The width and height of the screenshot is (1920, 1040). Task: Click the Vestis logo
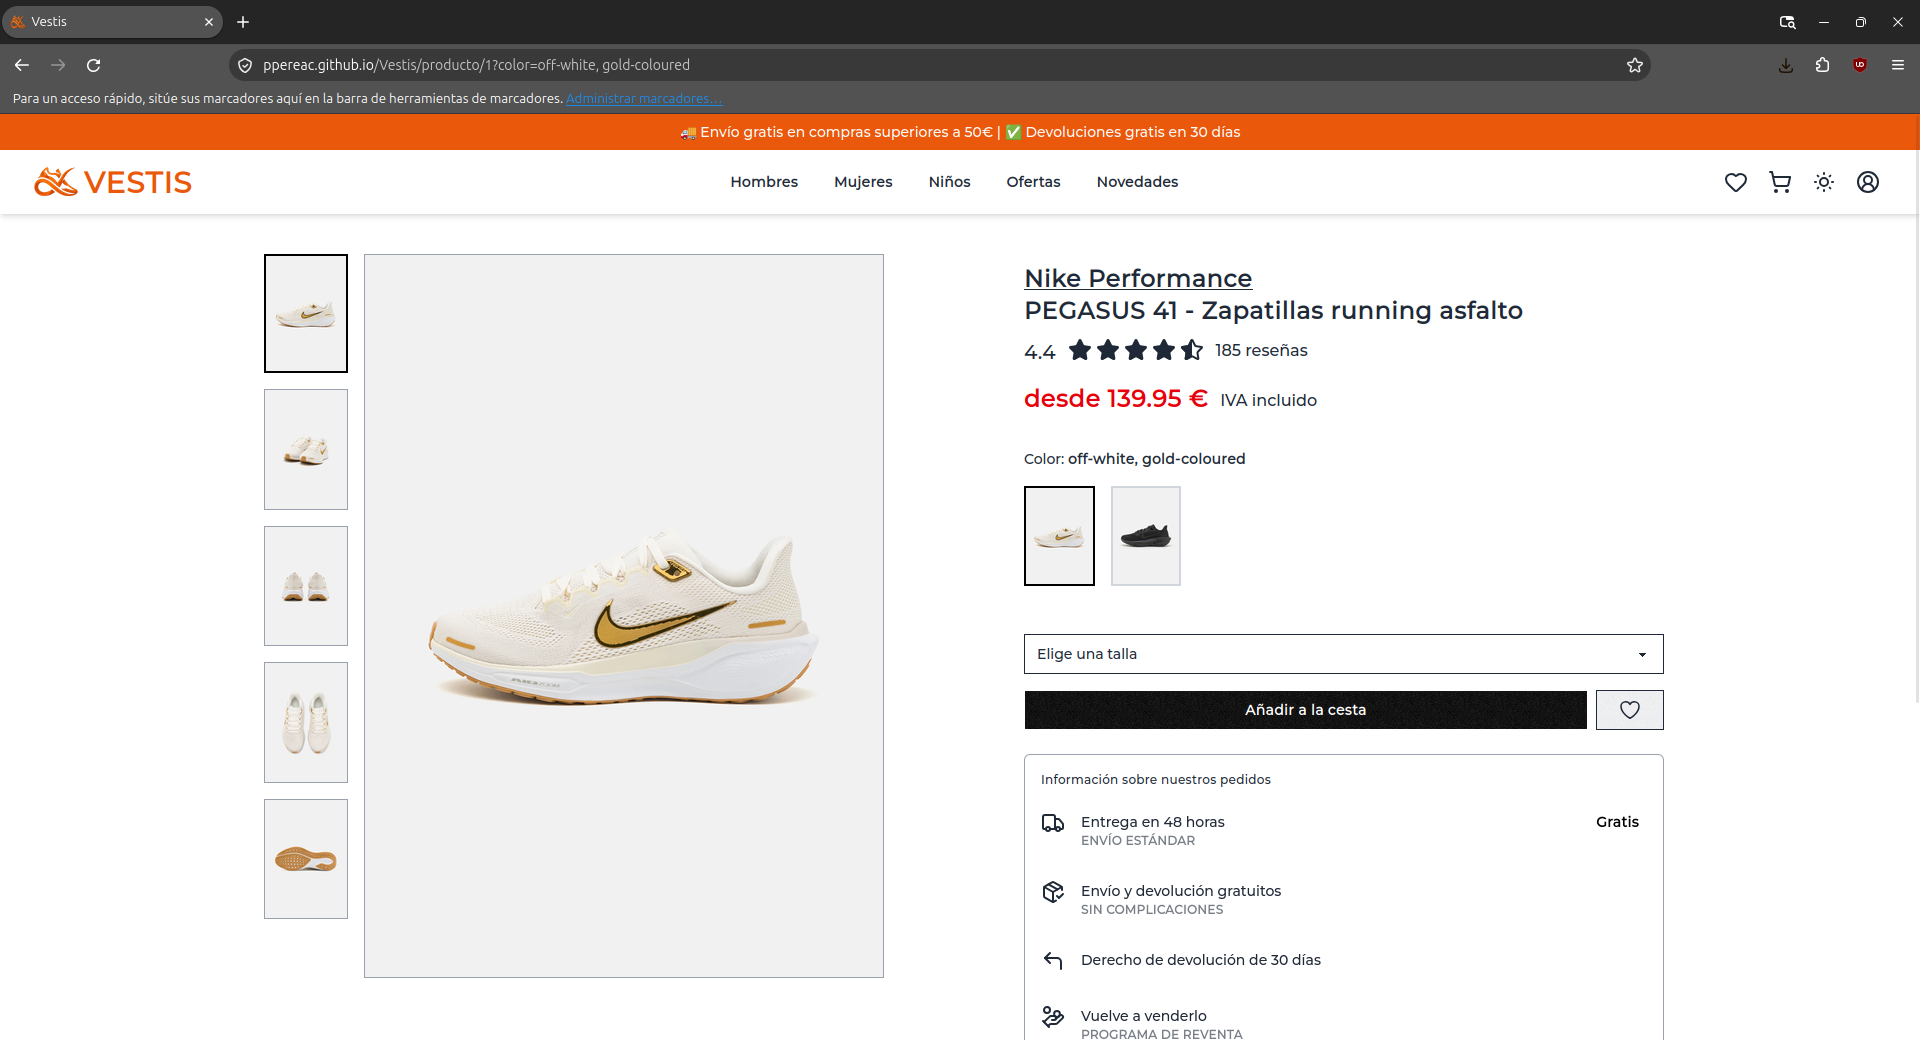pyautogui.click(x=113, y=182)
